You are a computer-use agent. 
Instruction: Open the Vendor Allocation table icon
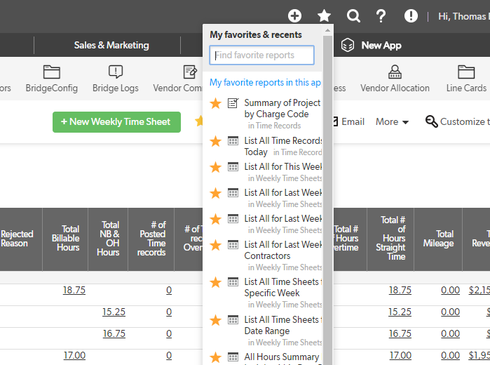(x=395, y=72)
